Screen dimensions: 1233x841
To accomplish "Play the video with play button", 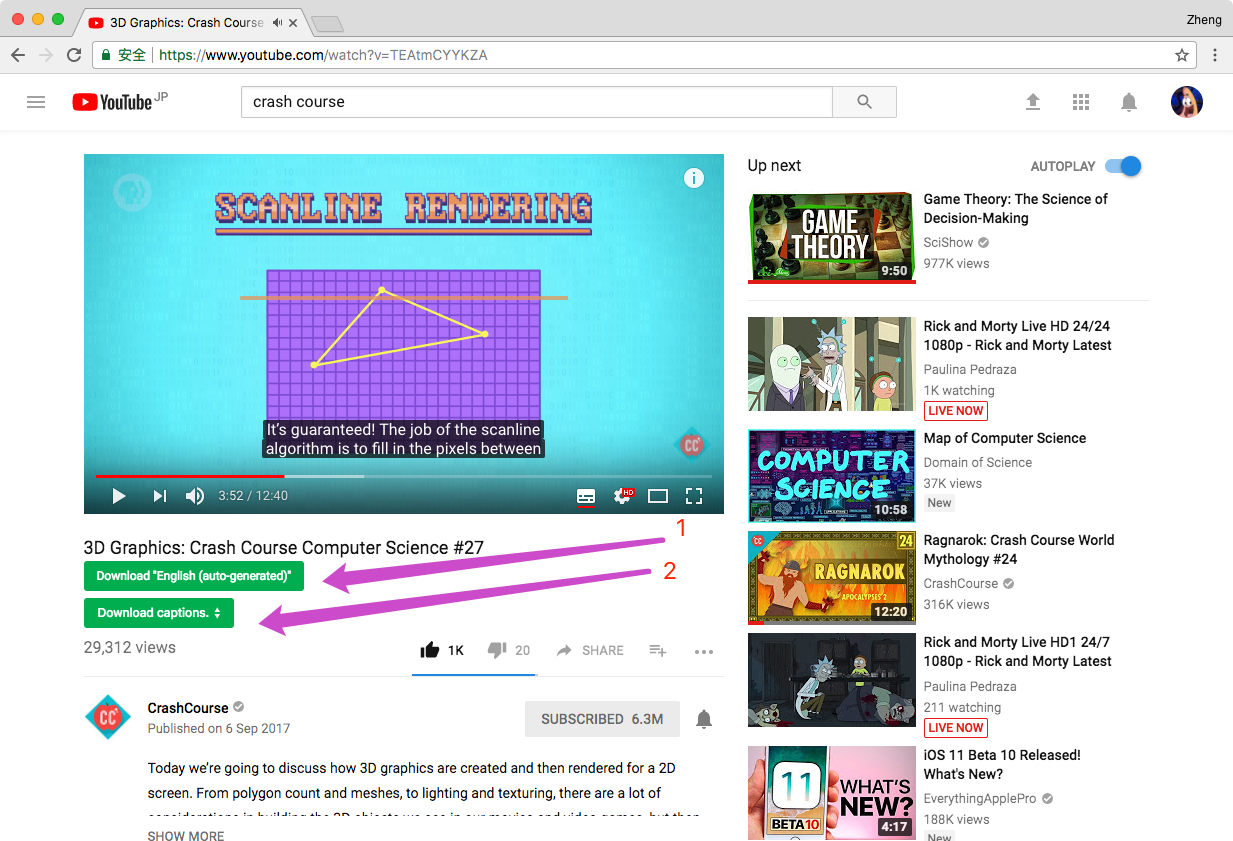I will [118, 496].
